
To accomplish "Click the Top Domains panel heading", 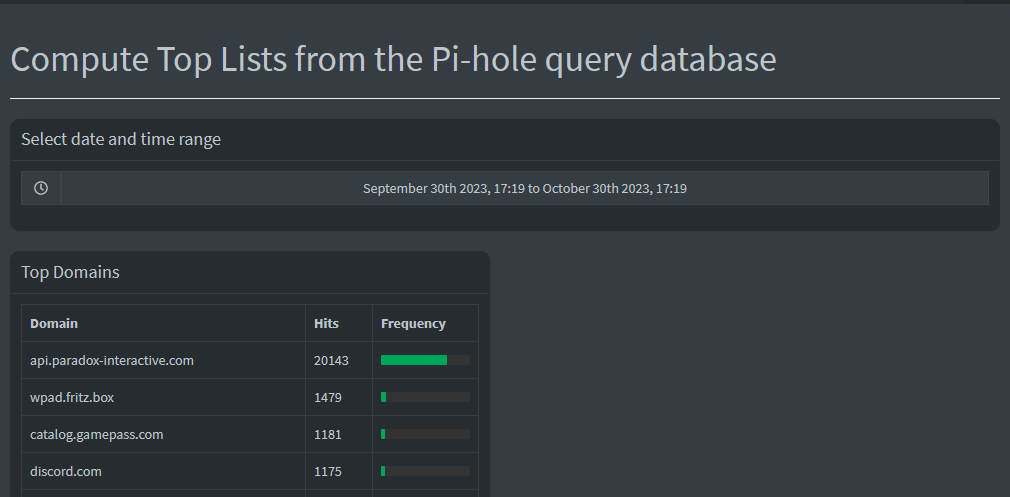I will pos(70,272).
